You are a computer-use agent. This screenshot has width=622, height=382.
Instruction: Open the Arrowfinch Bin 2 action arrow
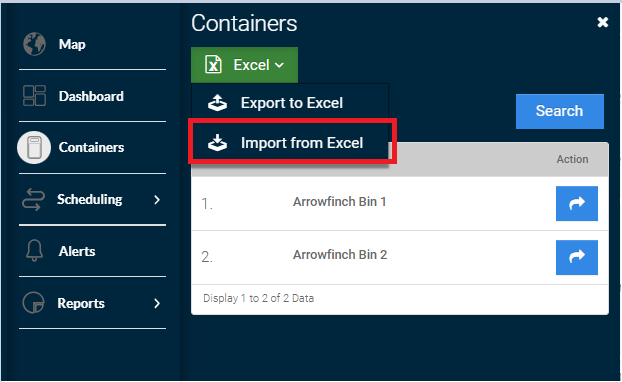click(x=577, y=257)
